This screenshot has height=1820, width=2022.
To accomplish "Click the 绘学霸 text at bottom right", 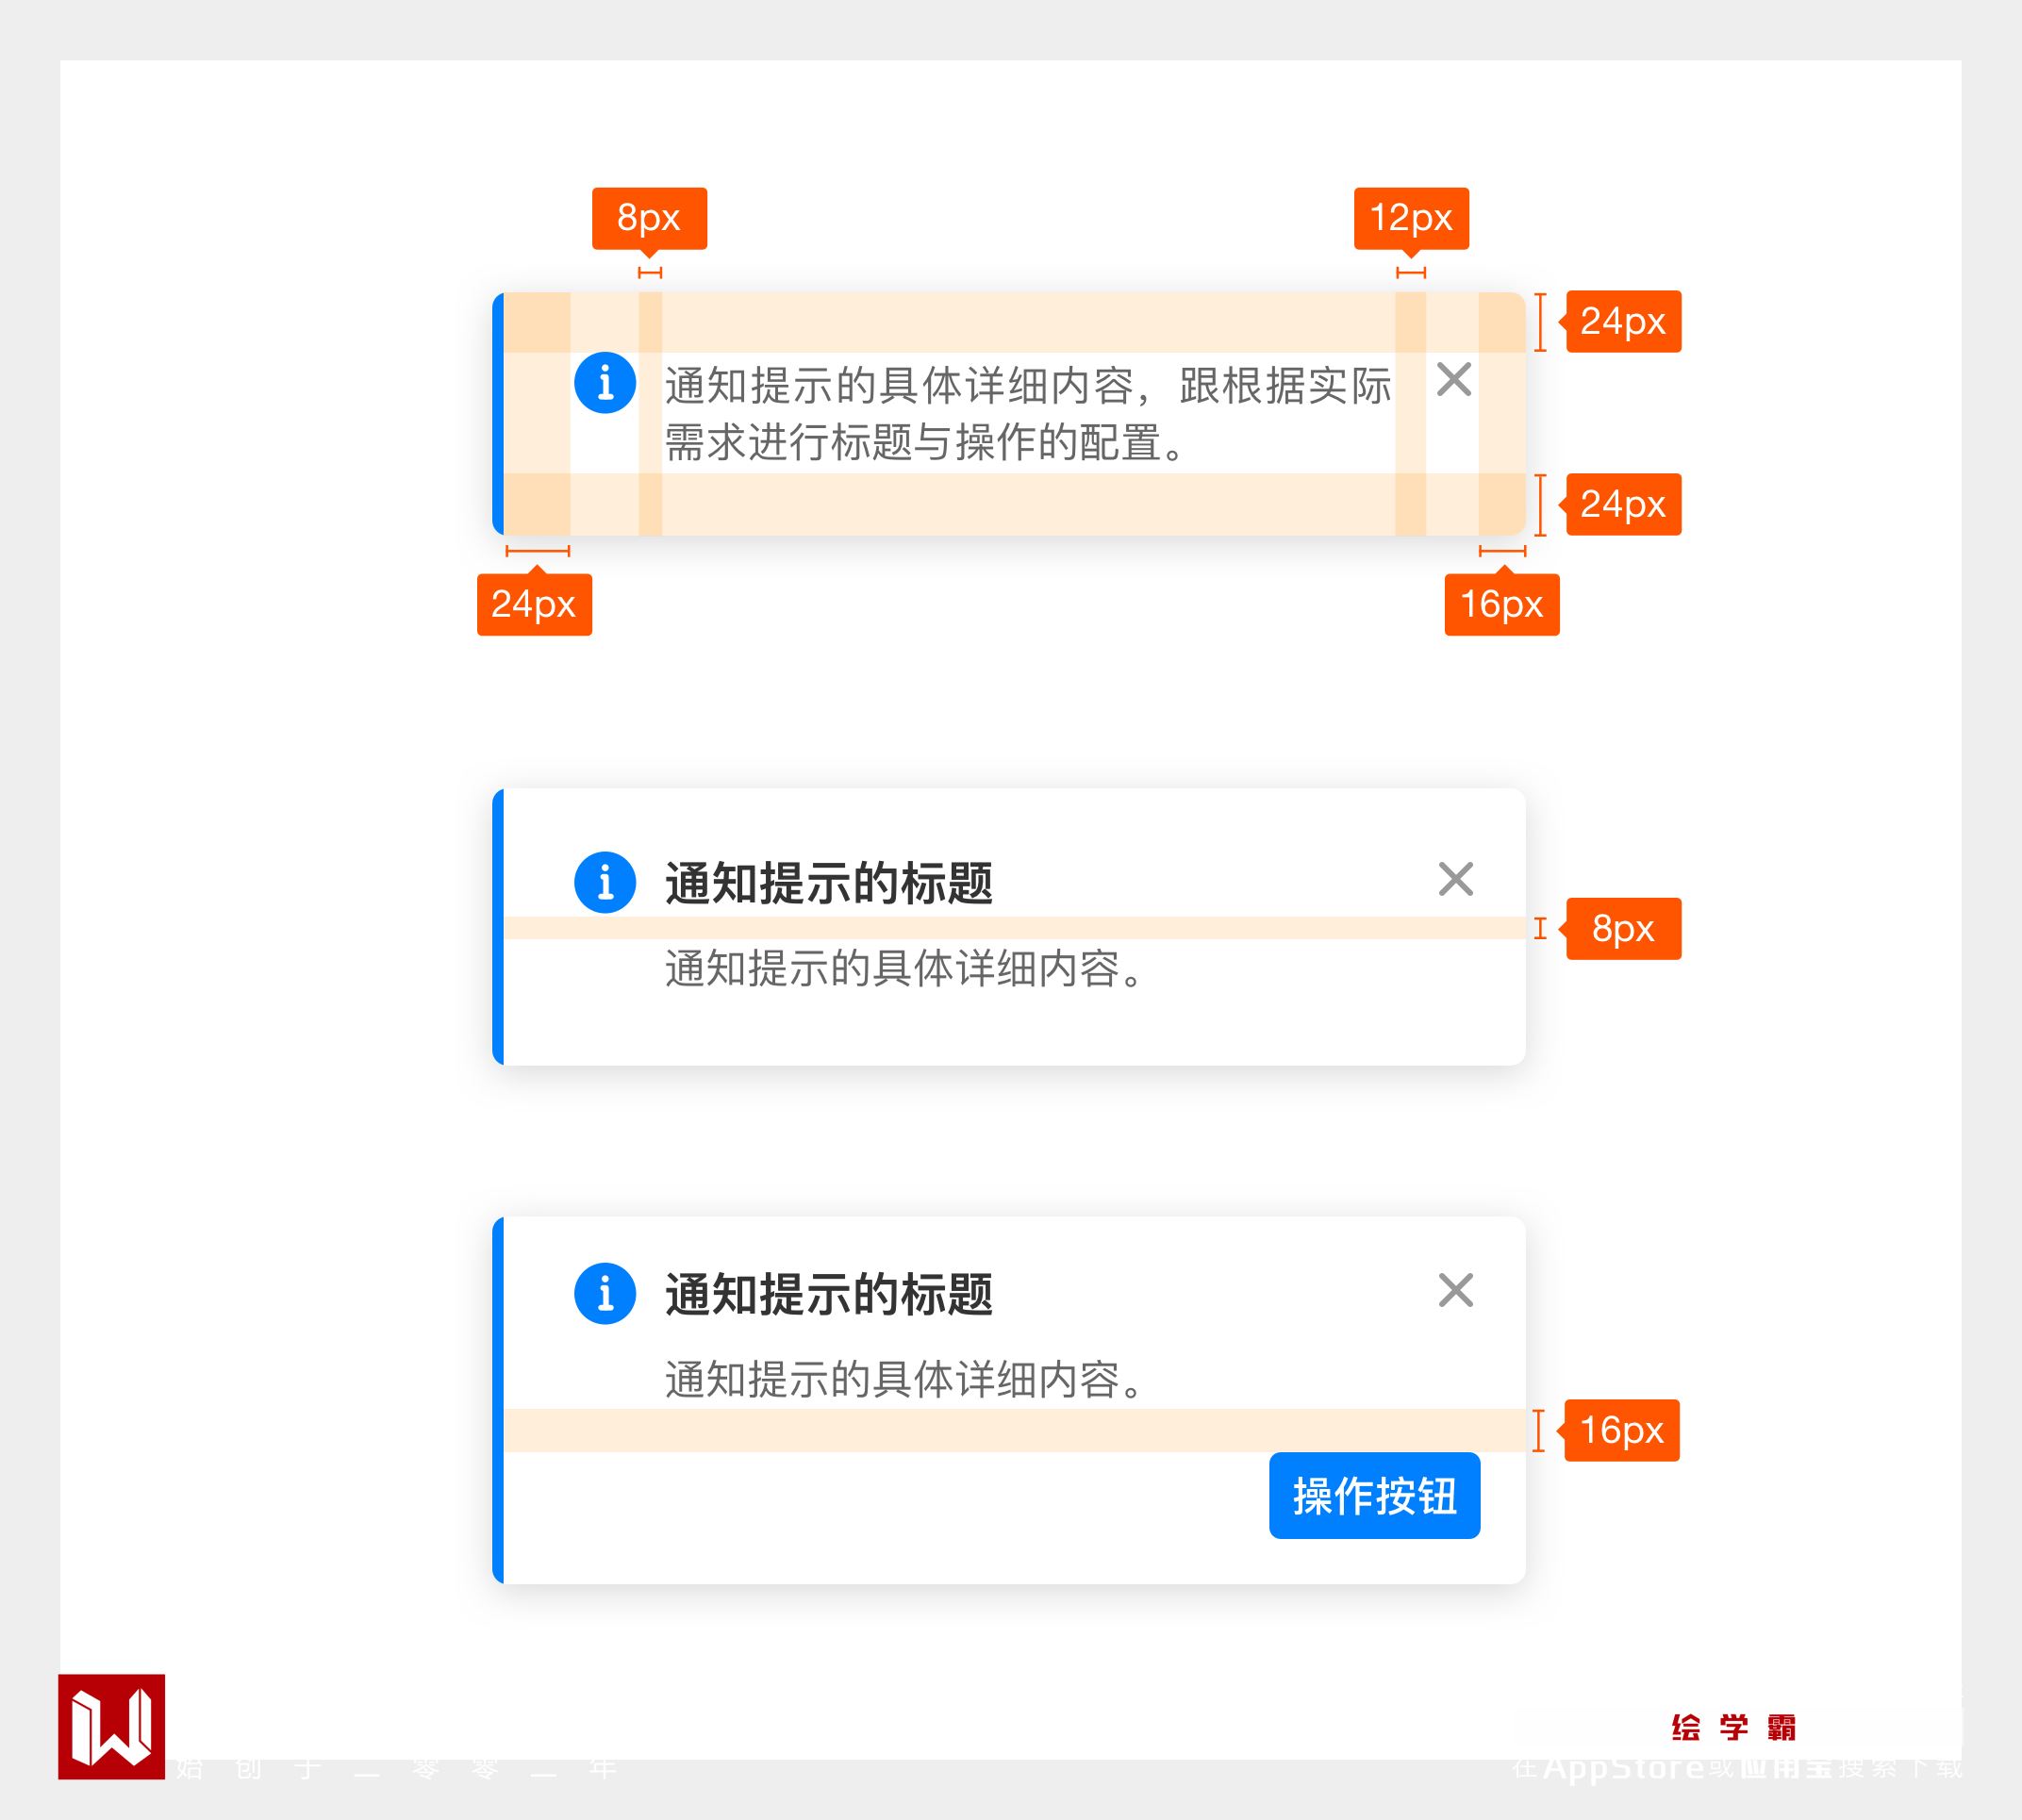I will [1733, 1727].
